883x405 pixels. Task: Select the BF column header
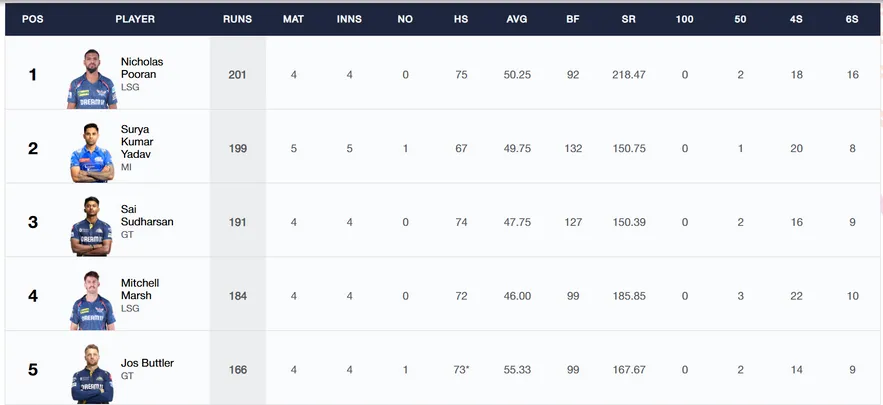coord(573,19)
